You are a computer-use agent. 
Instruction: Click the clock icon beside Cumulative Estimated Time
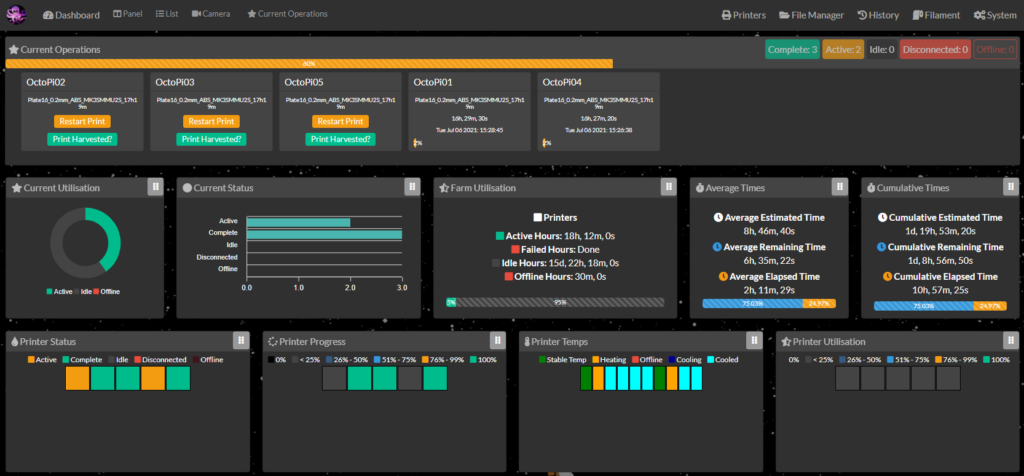click(882, 217)
